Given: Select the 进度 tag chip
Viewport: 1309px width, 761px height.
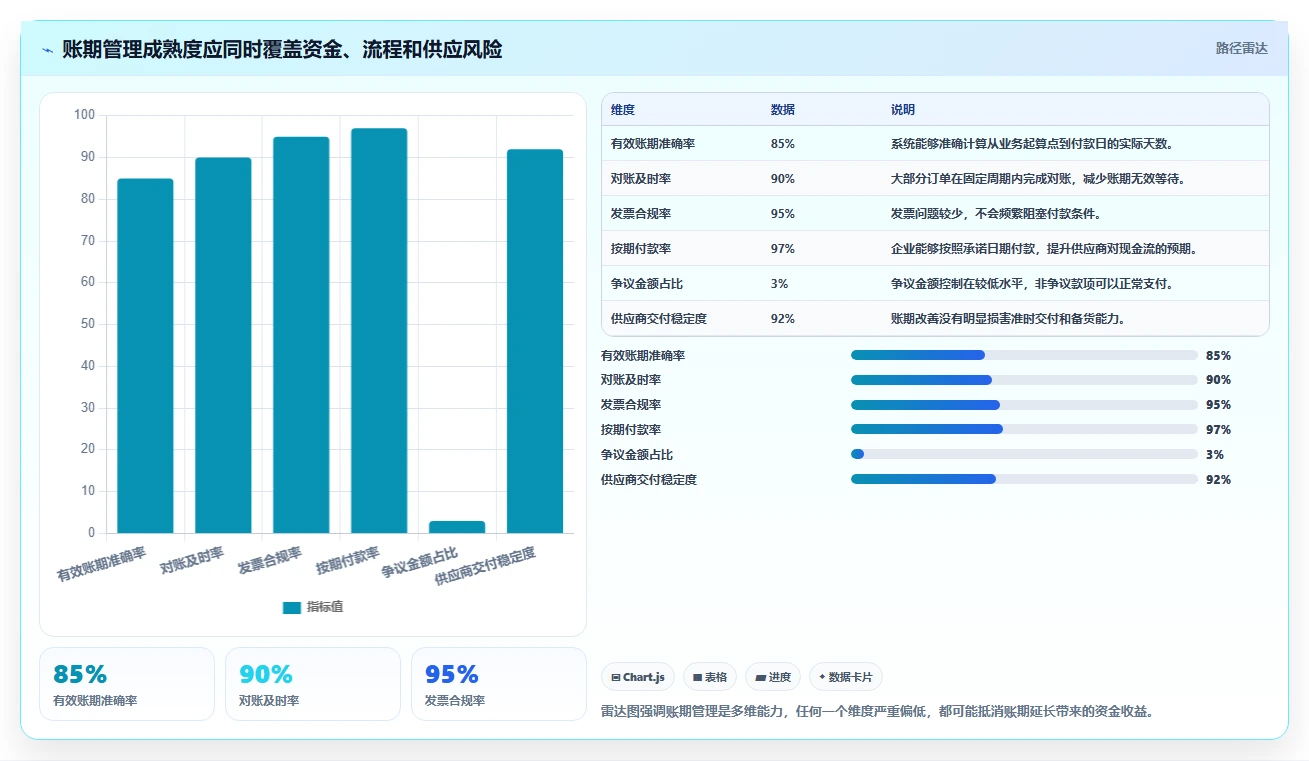Looking at the screenshot, I should [773, 677].
